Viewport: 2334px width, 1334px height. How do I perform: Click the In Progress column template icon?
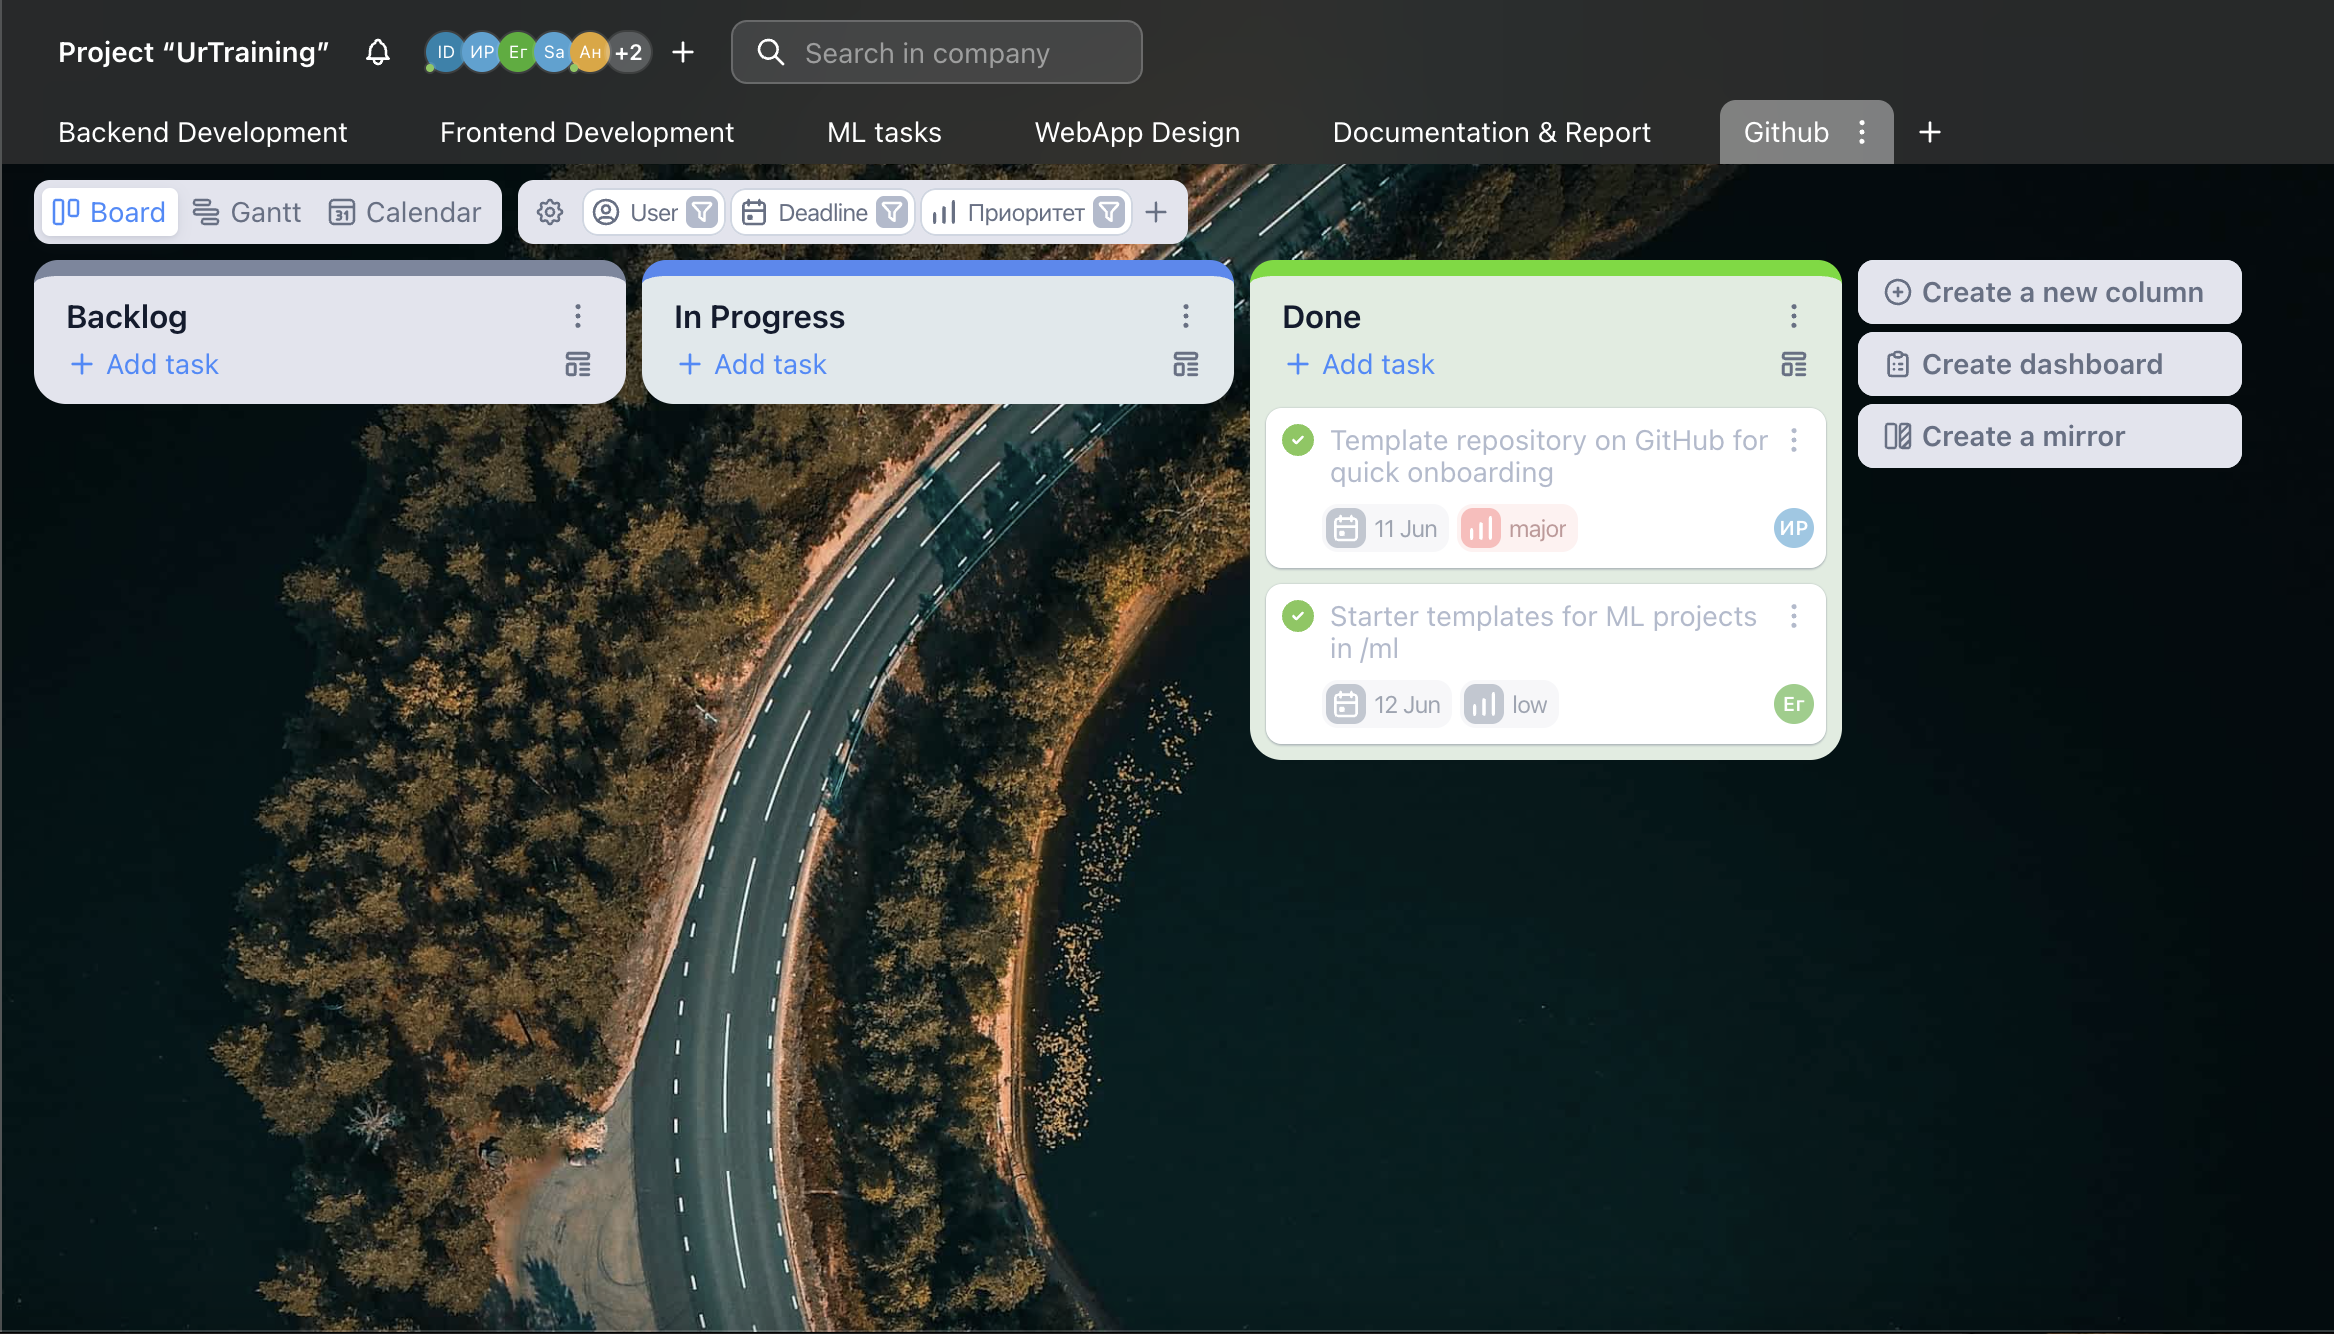pyautogui.click(x=1186, y=364)
